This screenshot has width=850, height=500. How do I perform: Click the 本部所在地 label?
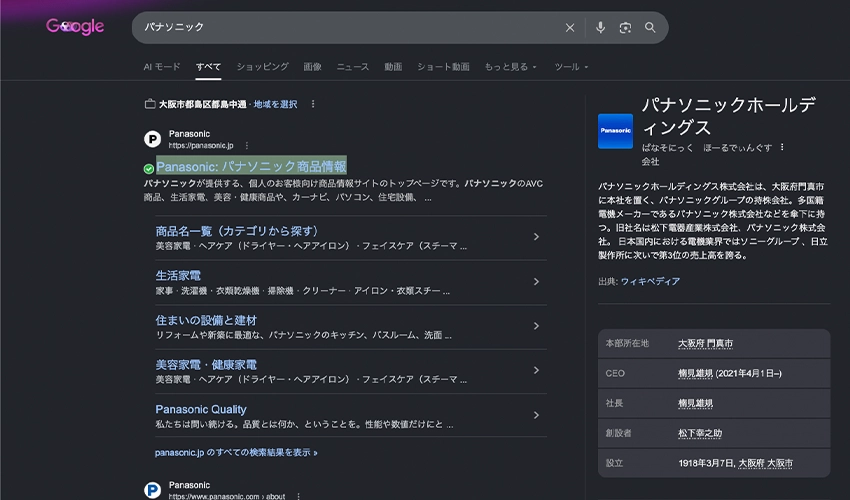click(627, 343)
